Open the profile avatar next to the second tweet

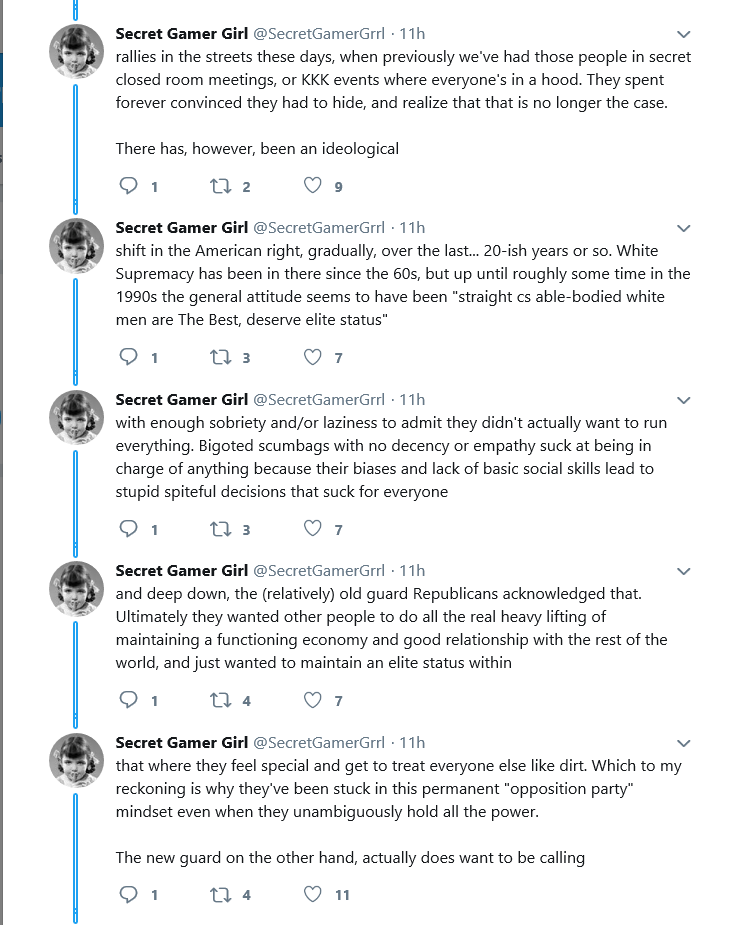click(x=76, y=245)
